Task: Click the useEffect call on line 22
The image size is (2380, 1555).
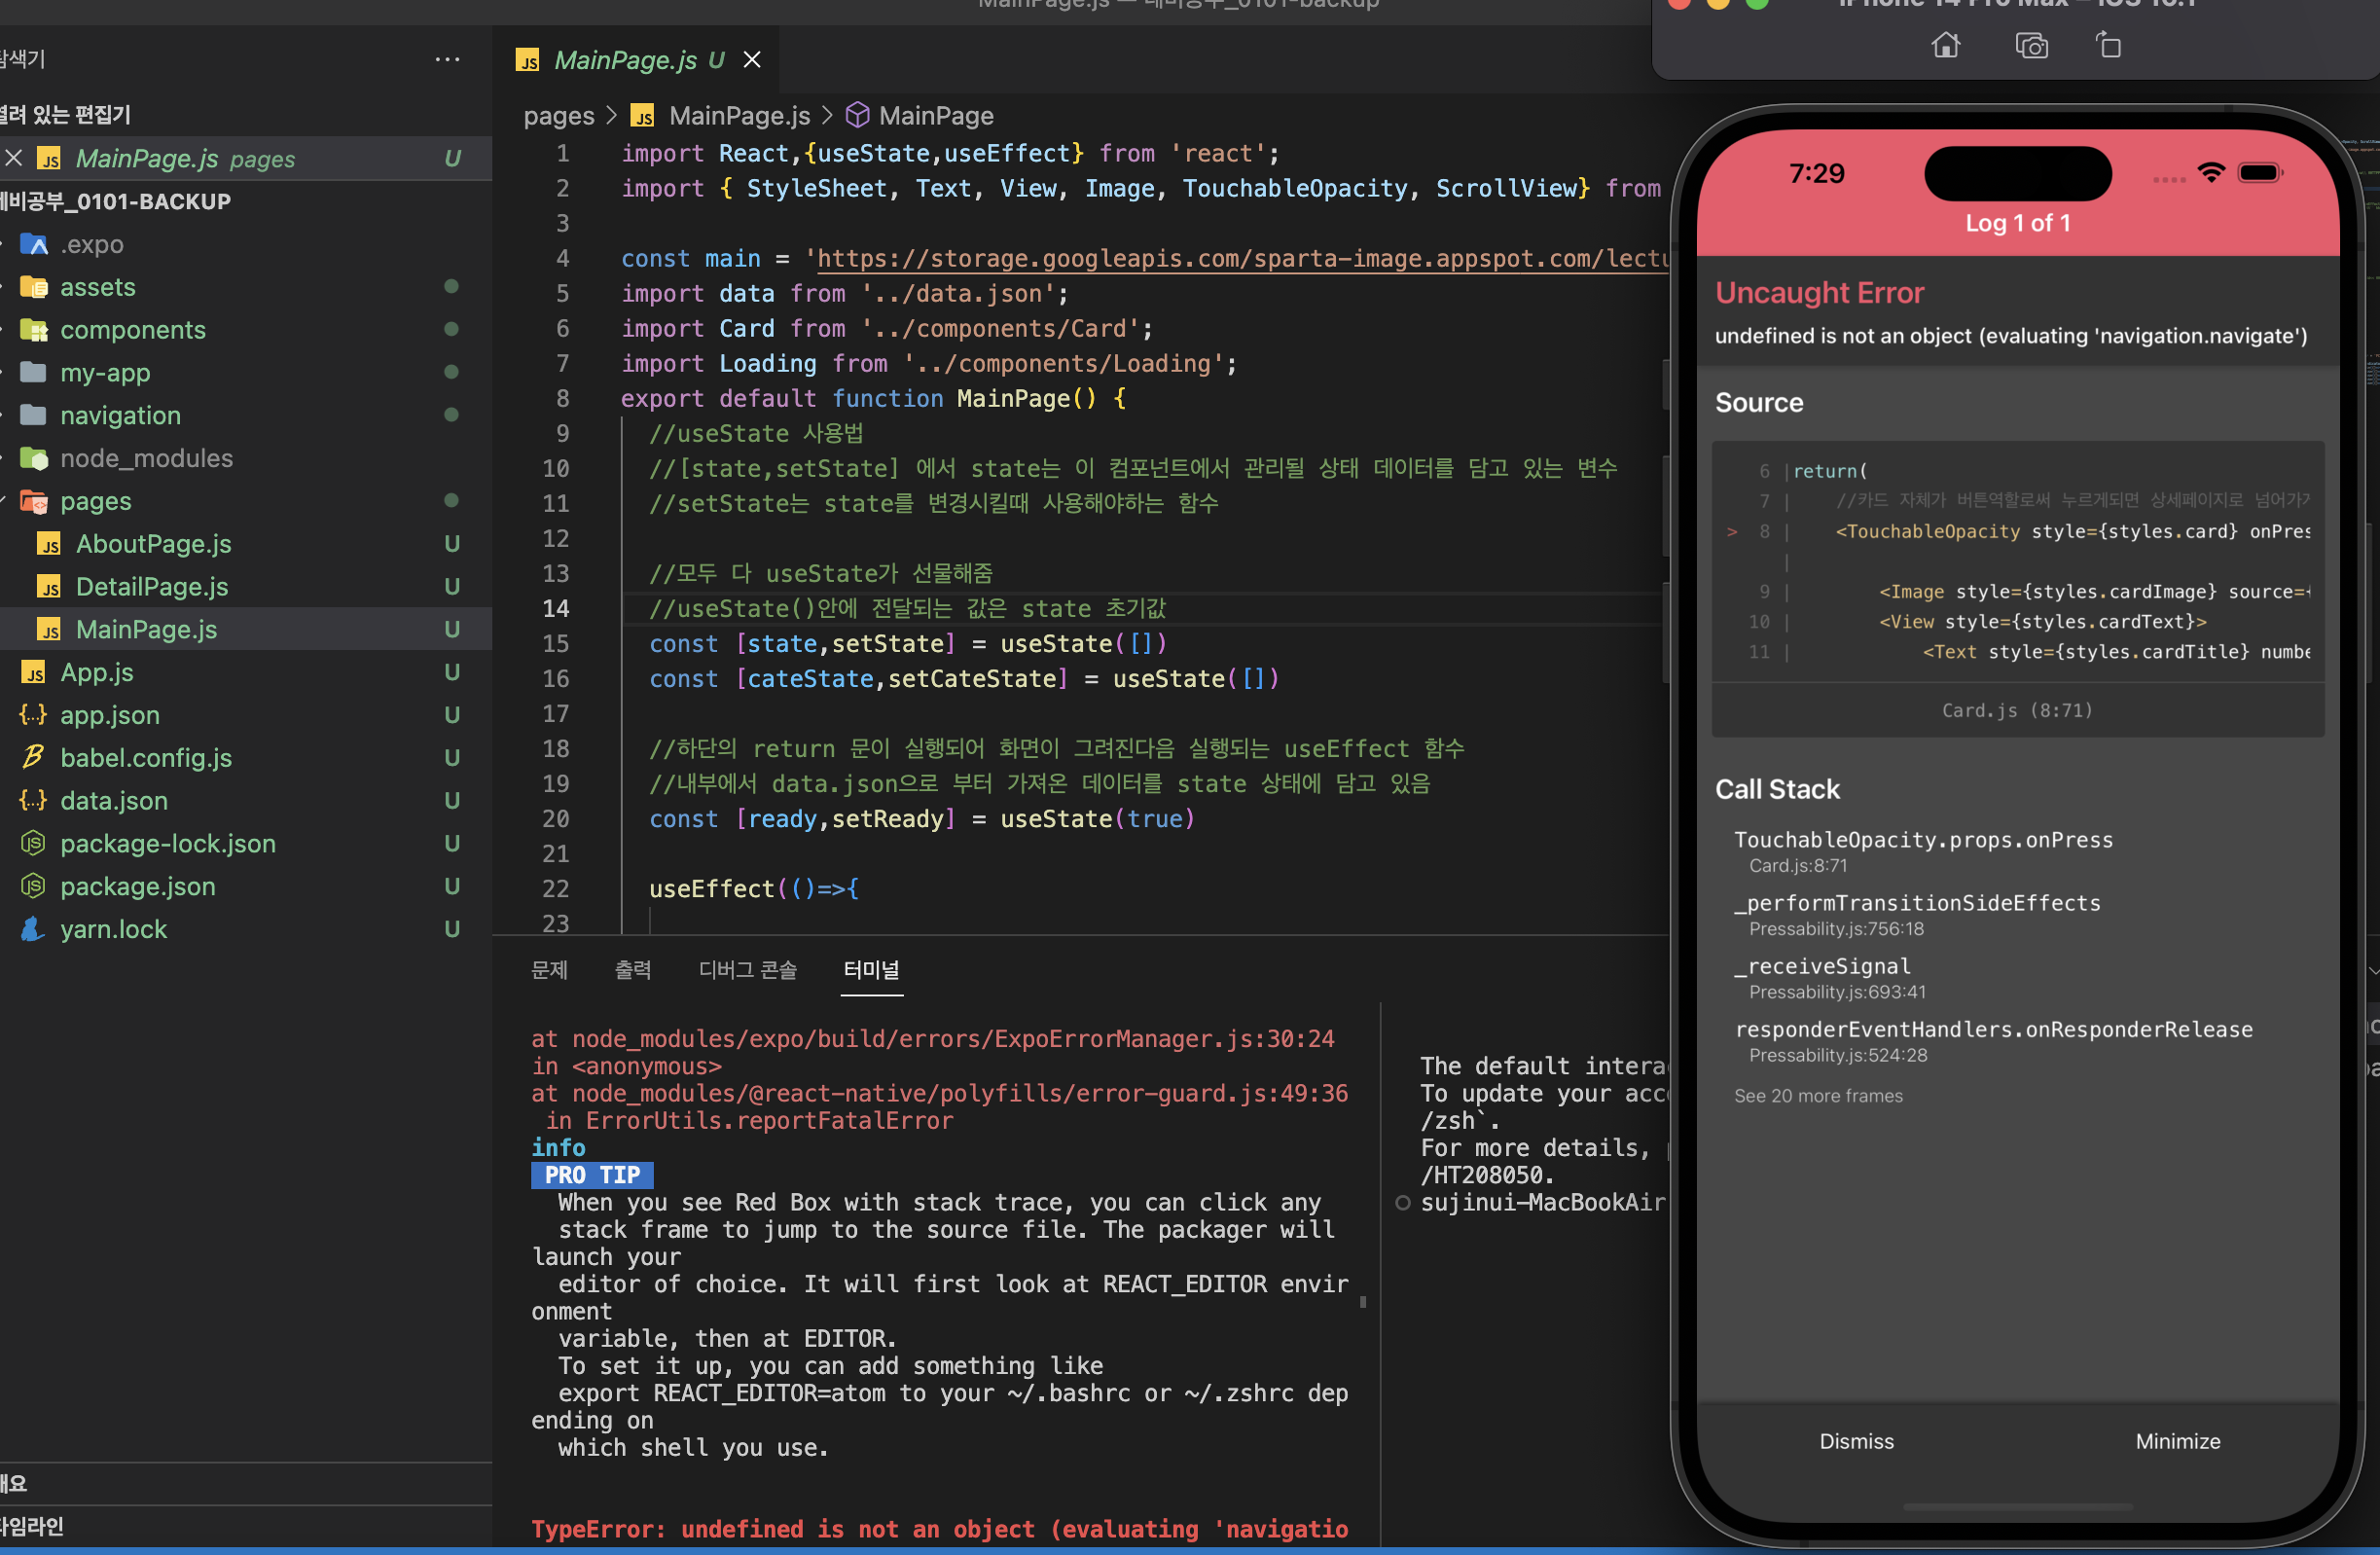Action: click(x=711, y=888)
